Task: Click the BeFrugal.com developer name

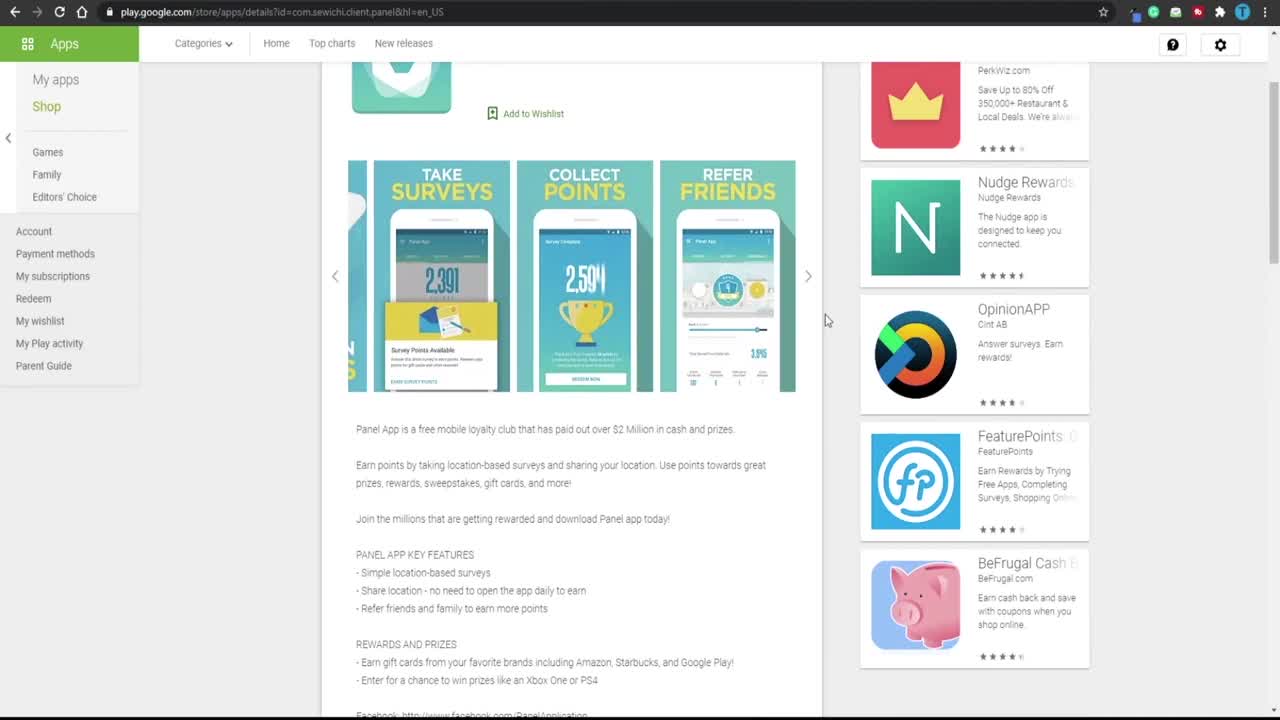Action: tap(1005, 579)
